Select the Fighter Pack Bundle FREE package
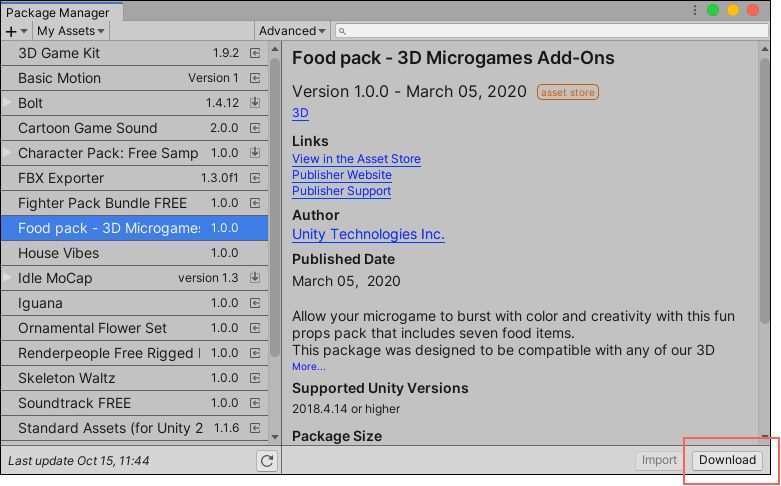Viewport: 781px width, 486px height. coord(134,203)
